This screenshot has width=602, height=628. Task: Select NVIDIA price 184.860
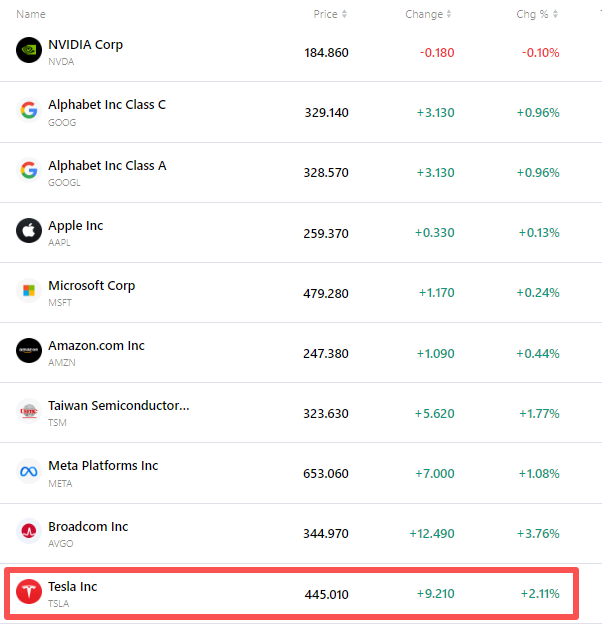coord(326,52)
